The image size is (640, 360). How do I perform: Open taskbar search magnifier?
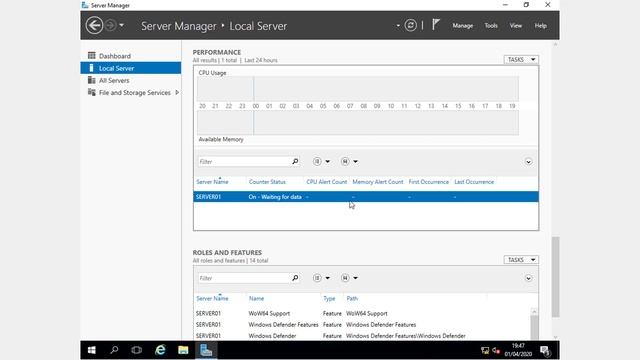pyautogui.click(x=114, y=350)
